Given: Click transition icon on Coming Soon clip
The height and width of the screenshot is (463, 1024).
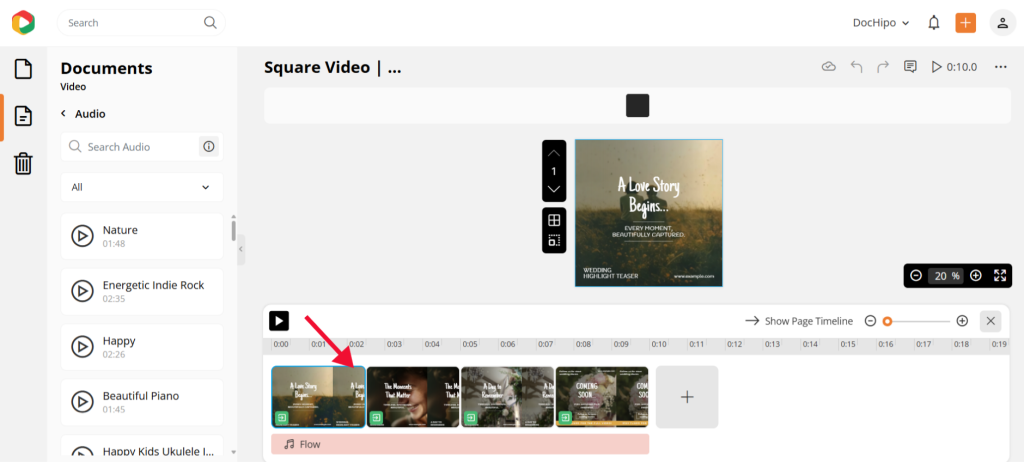Looking at the screenshot, I should pos(566,418).
